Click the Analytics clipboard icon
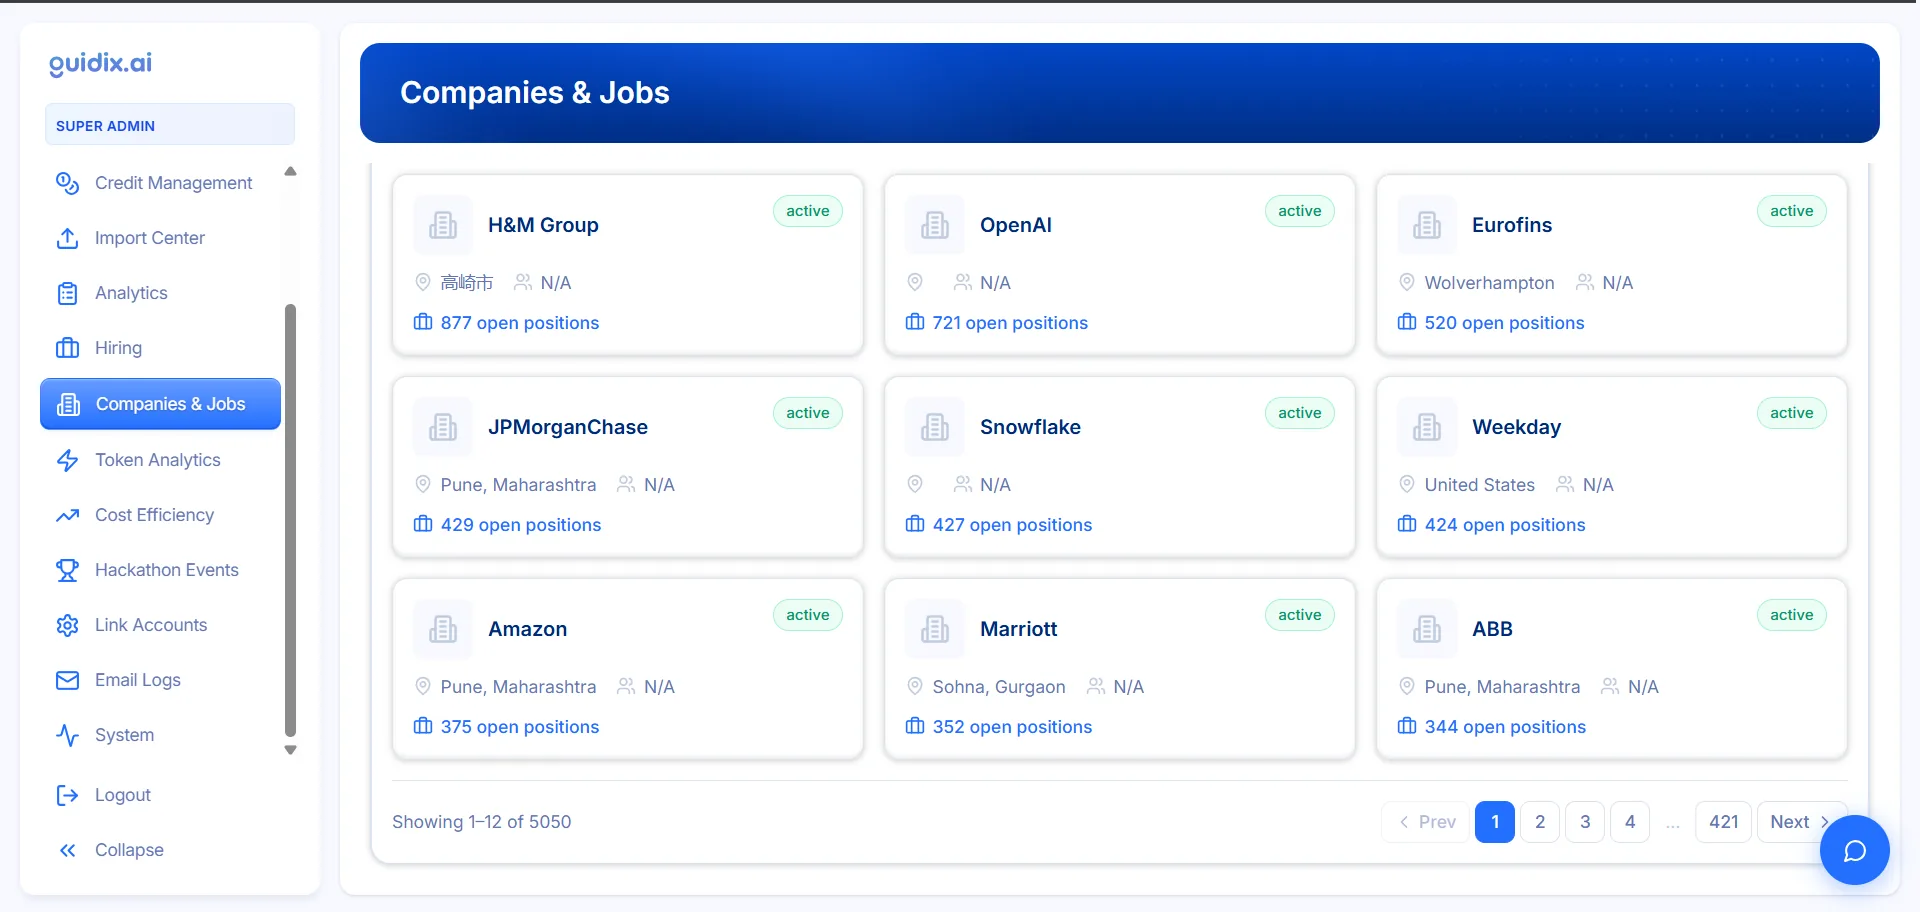This screenshot has width=1920, height=912. coord(67,293)
